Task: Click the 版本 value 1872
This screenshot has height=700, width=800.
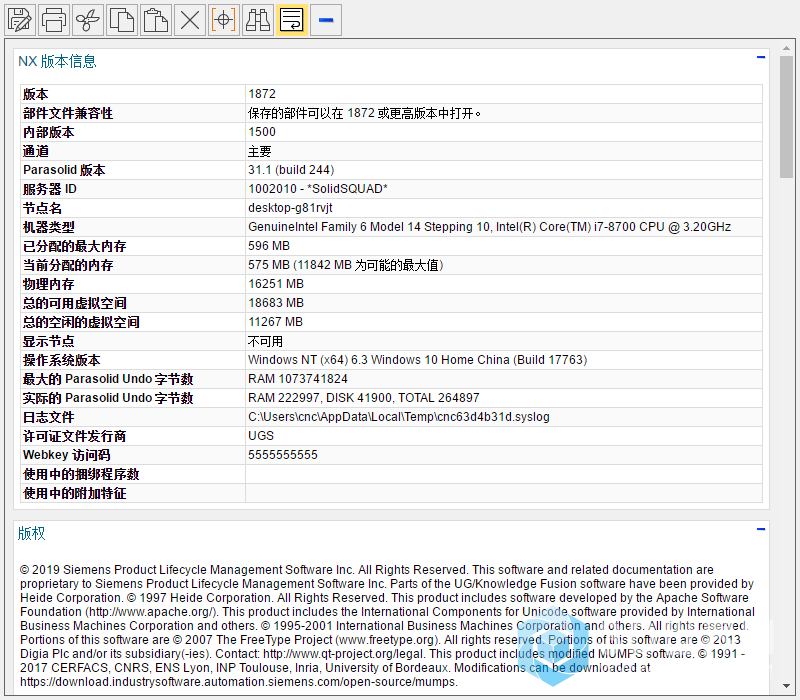Action: click(x=262, y=94)
